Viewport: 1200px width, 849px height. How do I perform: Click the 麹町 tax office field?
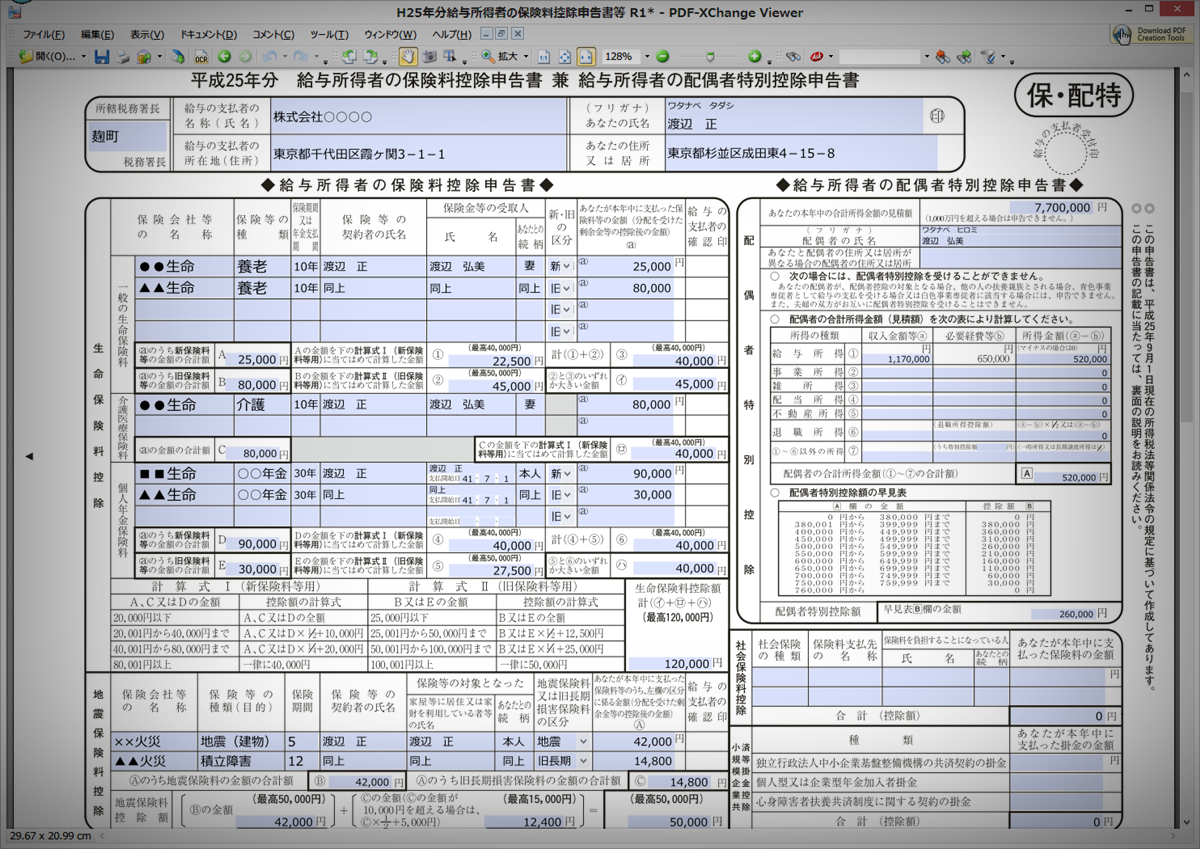point(126,136)
